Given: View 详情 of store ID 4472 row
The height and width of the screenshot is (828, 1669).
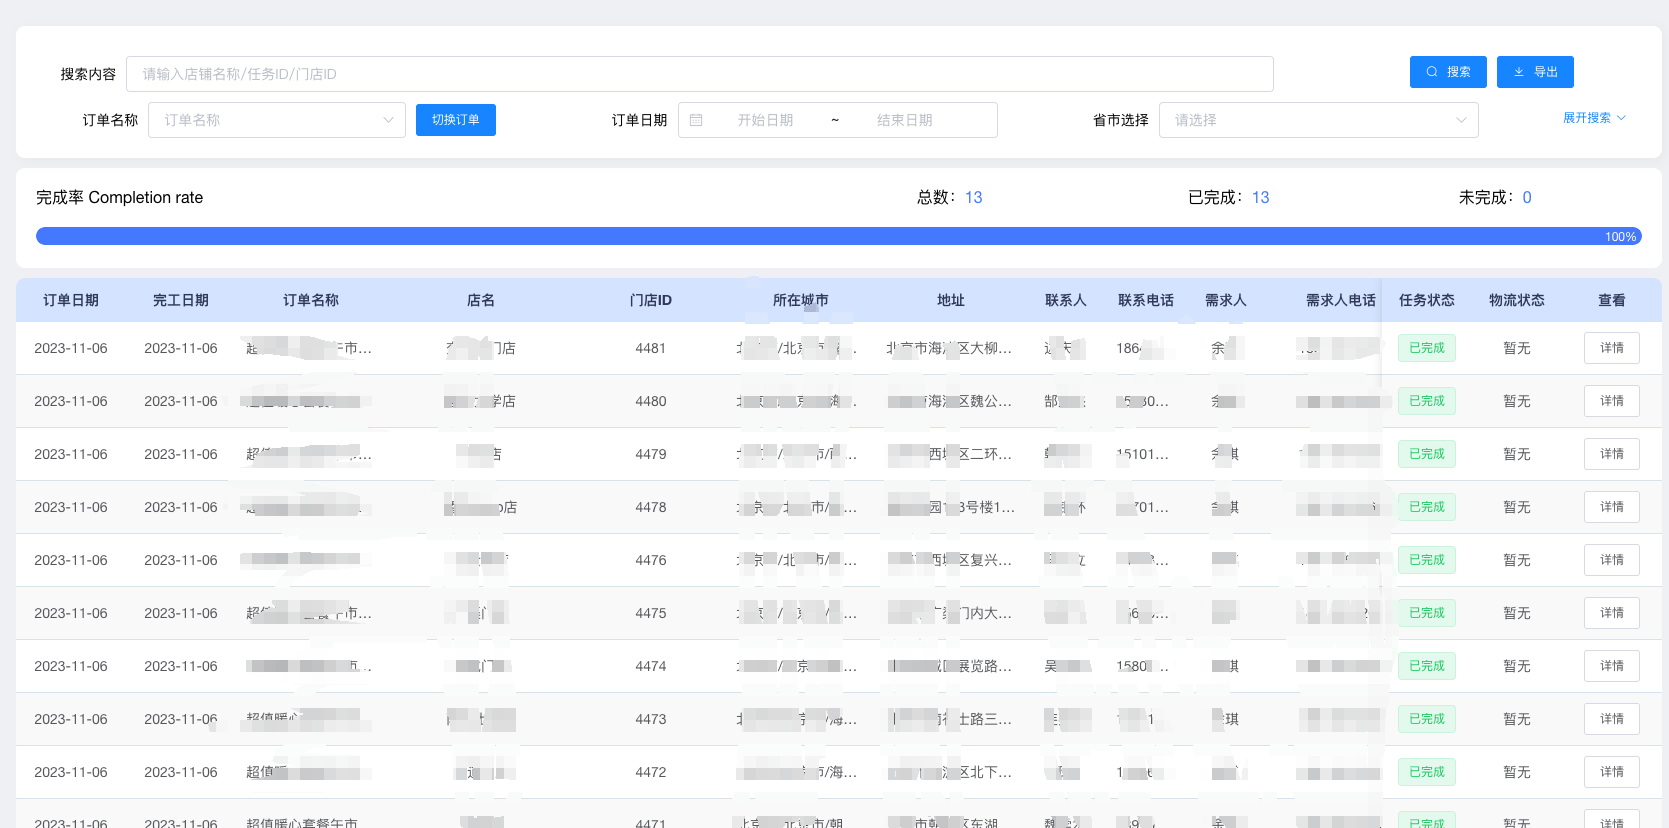Looking at the screenshot, I should tap(1611, 772).
